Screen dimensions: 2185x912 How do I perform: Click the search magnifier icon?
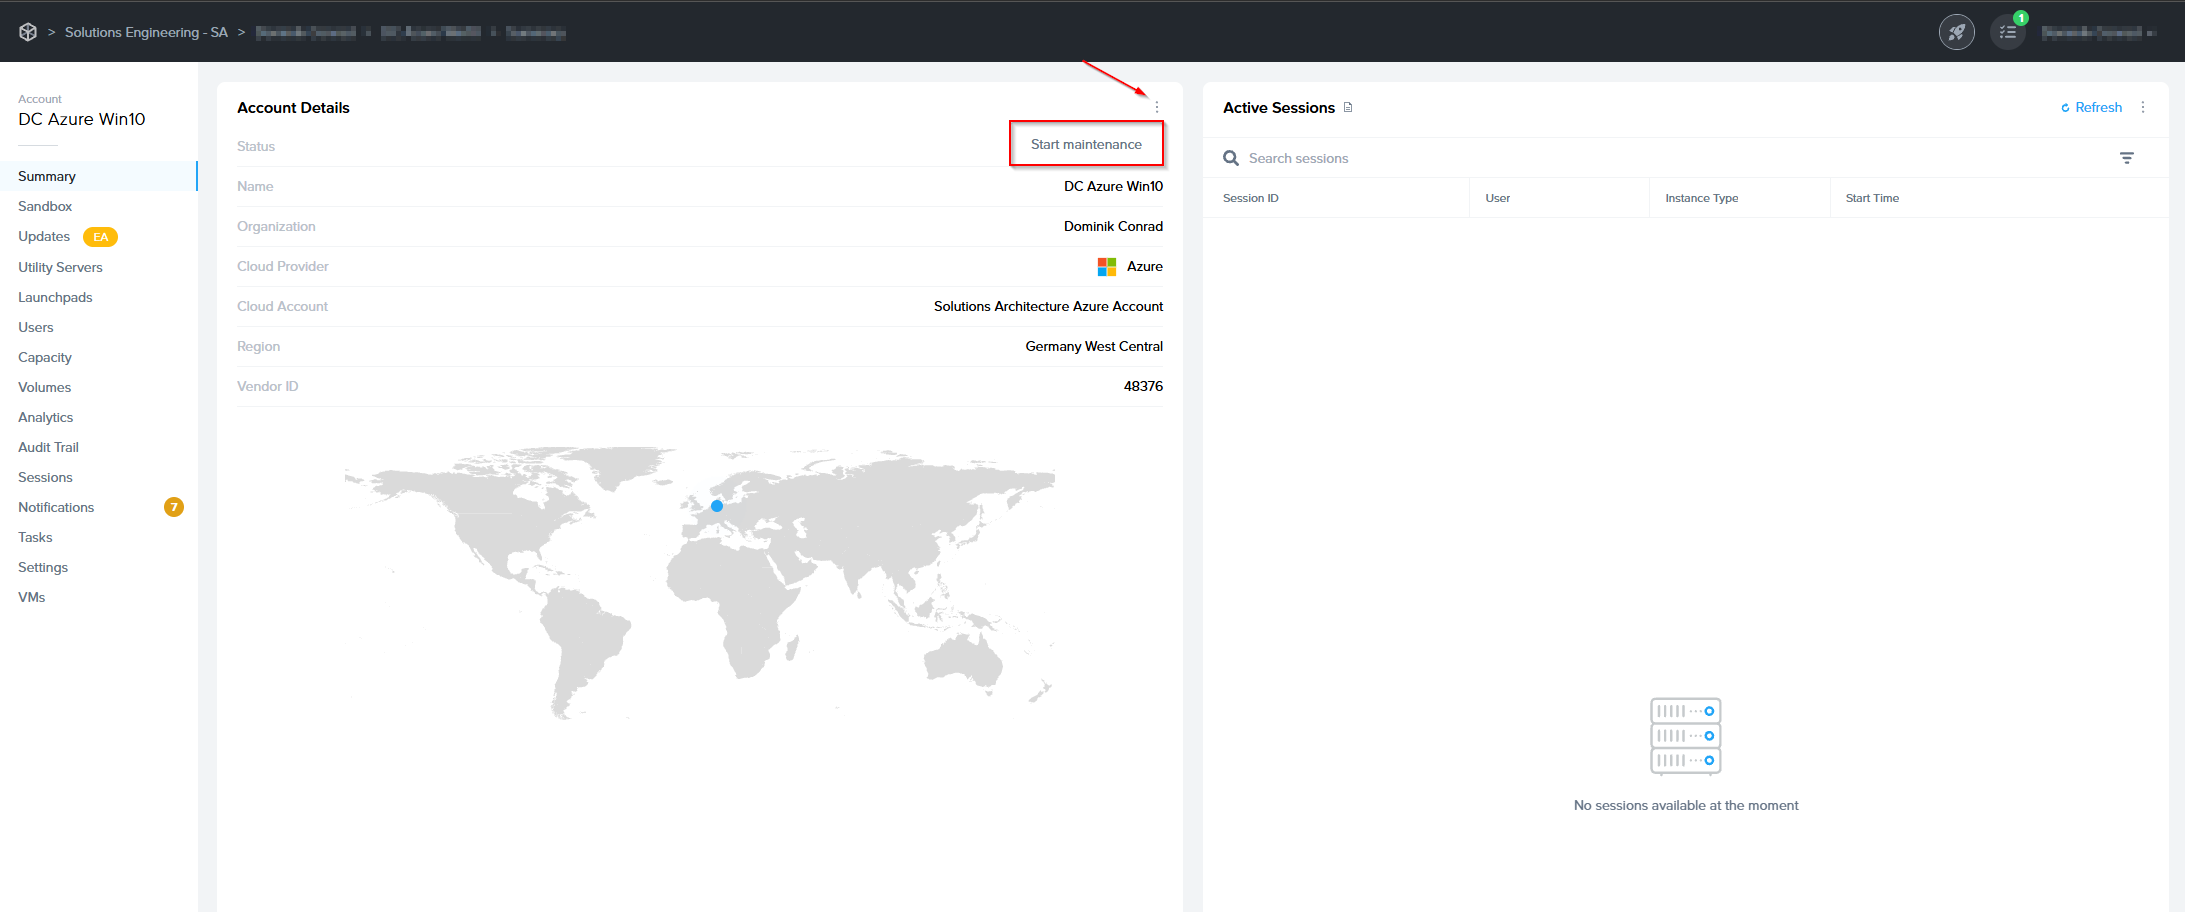[x=1231, y=158]
